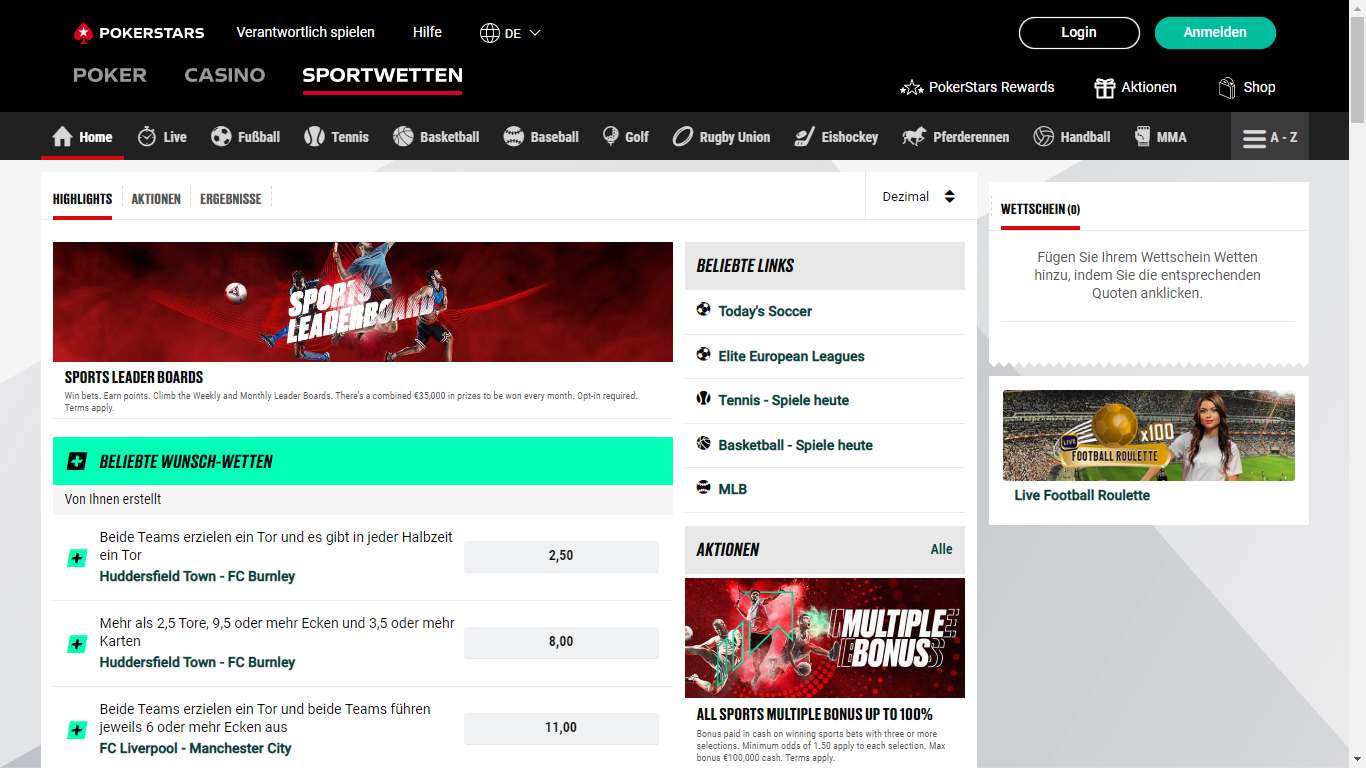The width and height of the screenshot is (1366, 768).
Task: Select the MMA glove icon
Action: [1143, 136]
